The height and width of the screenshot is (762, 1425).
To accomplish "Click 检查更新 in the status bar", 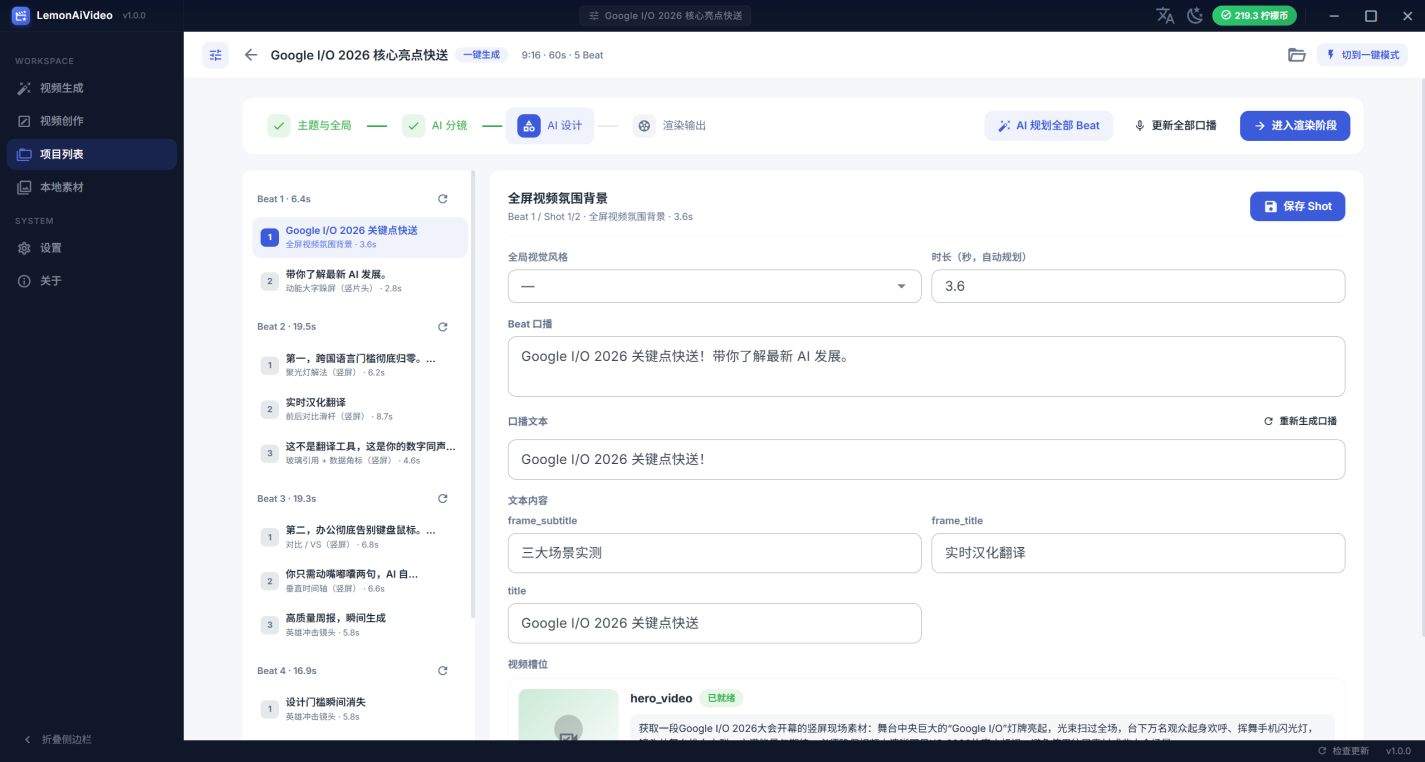I will pos(1343,751).
